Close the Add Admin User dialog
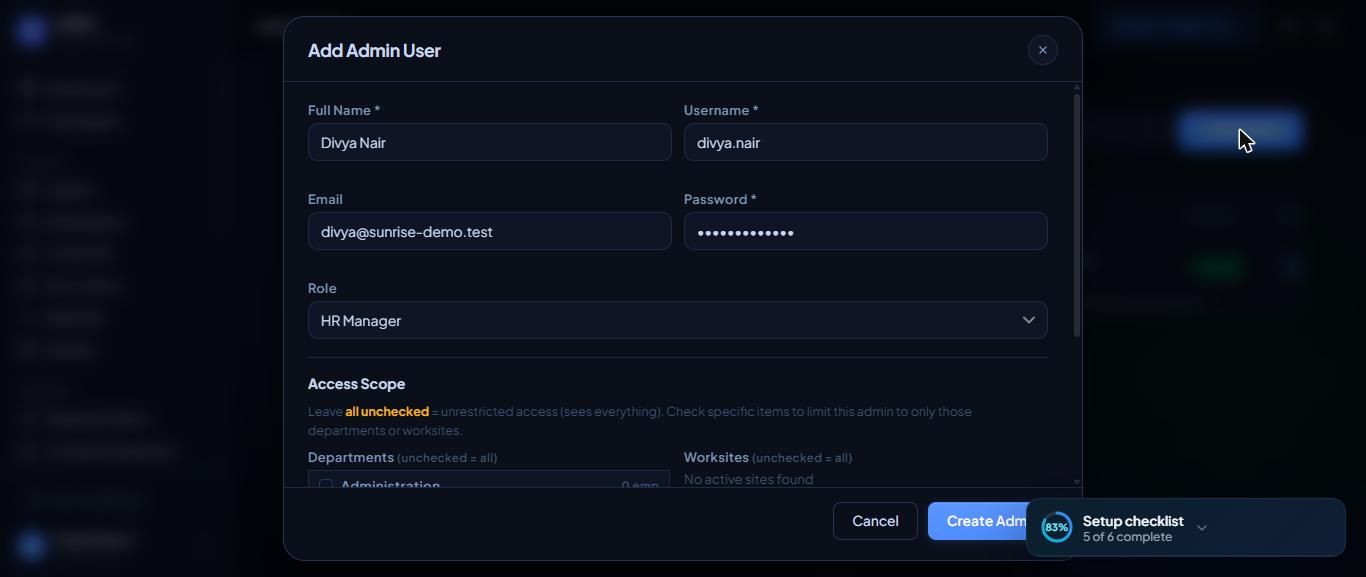This screenshot has height=577, width=1366. point(1042,50)
